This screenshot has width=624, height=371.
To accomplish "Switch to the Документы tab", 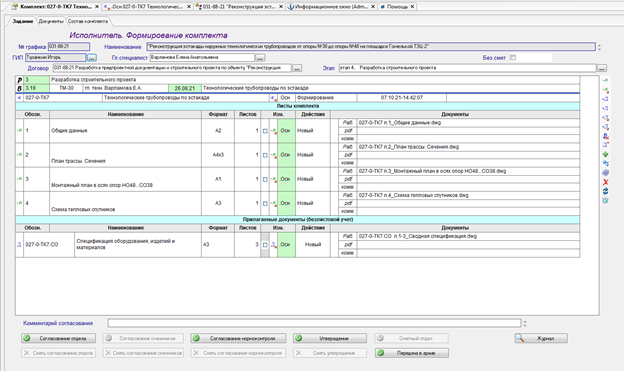I will tap(51, 21).
